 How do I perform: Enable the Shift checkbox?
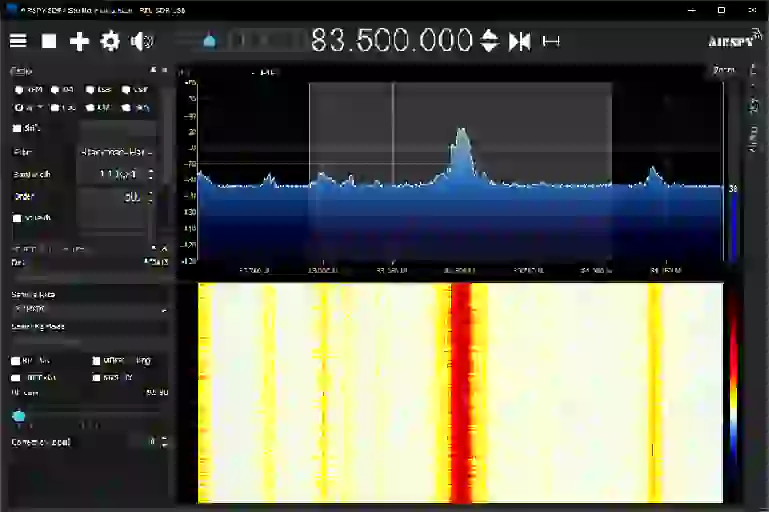(26, 128)
